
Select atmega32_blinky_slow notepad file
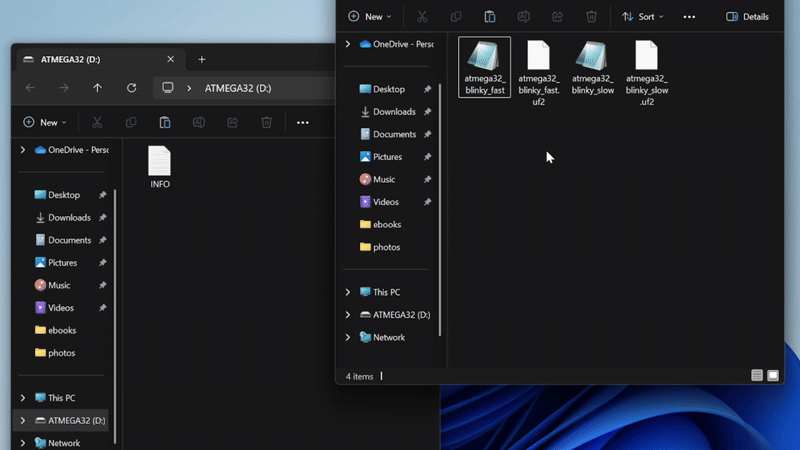pos(593,67)
